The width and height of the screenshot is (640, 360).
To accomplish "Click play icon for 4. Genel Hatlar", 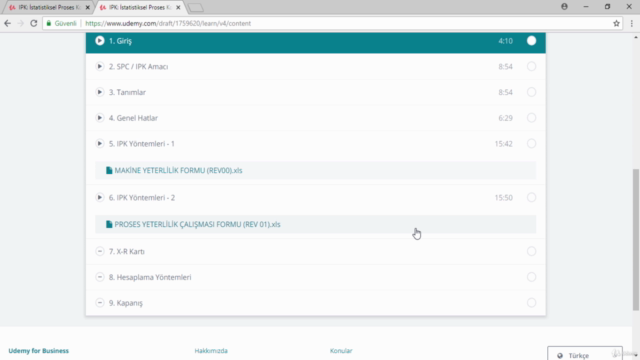I will 100,118.
